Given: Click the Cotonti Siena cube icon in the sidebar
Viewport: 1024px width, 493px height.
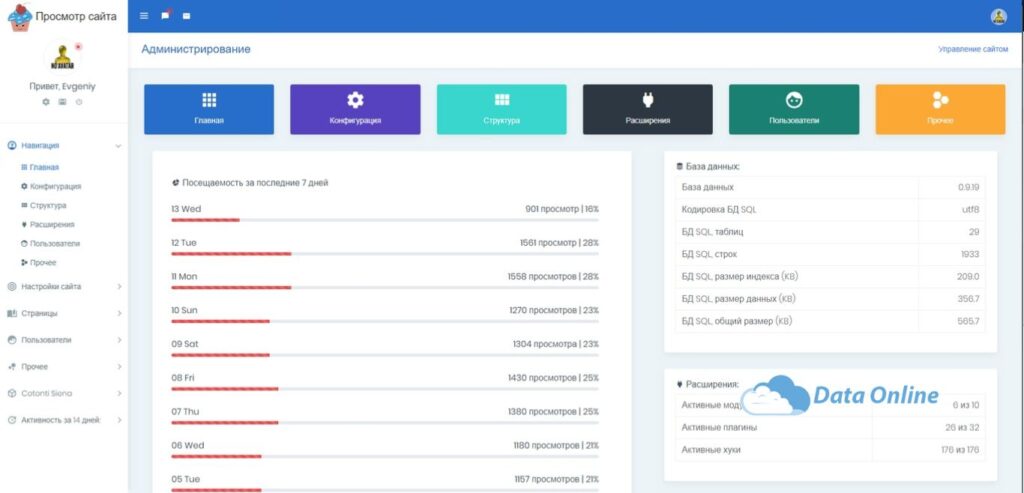Looking at the screenshot, I should pyautogui.click(x=12, y=394).
